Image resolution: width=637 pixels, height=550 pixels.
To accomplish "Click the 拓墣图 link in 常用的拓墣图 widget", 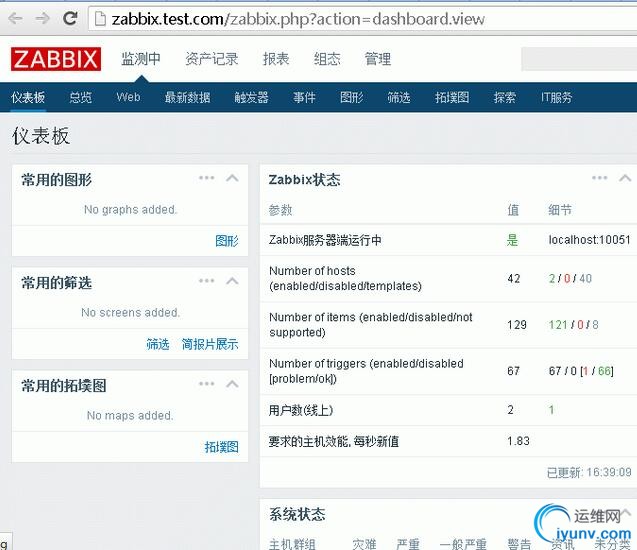I will pos(221,447).
